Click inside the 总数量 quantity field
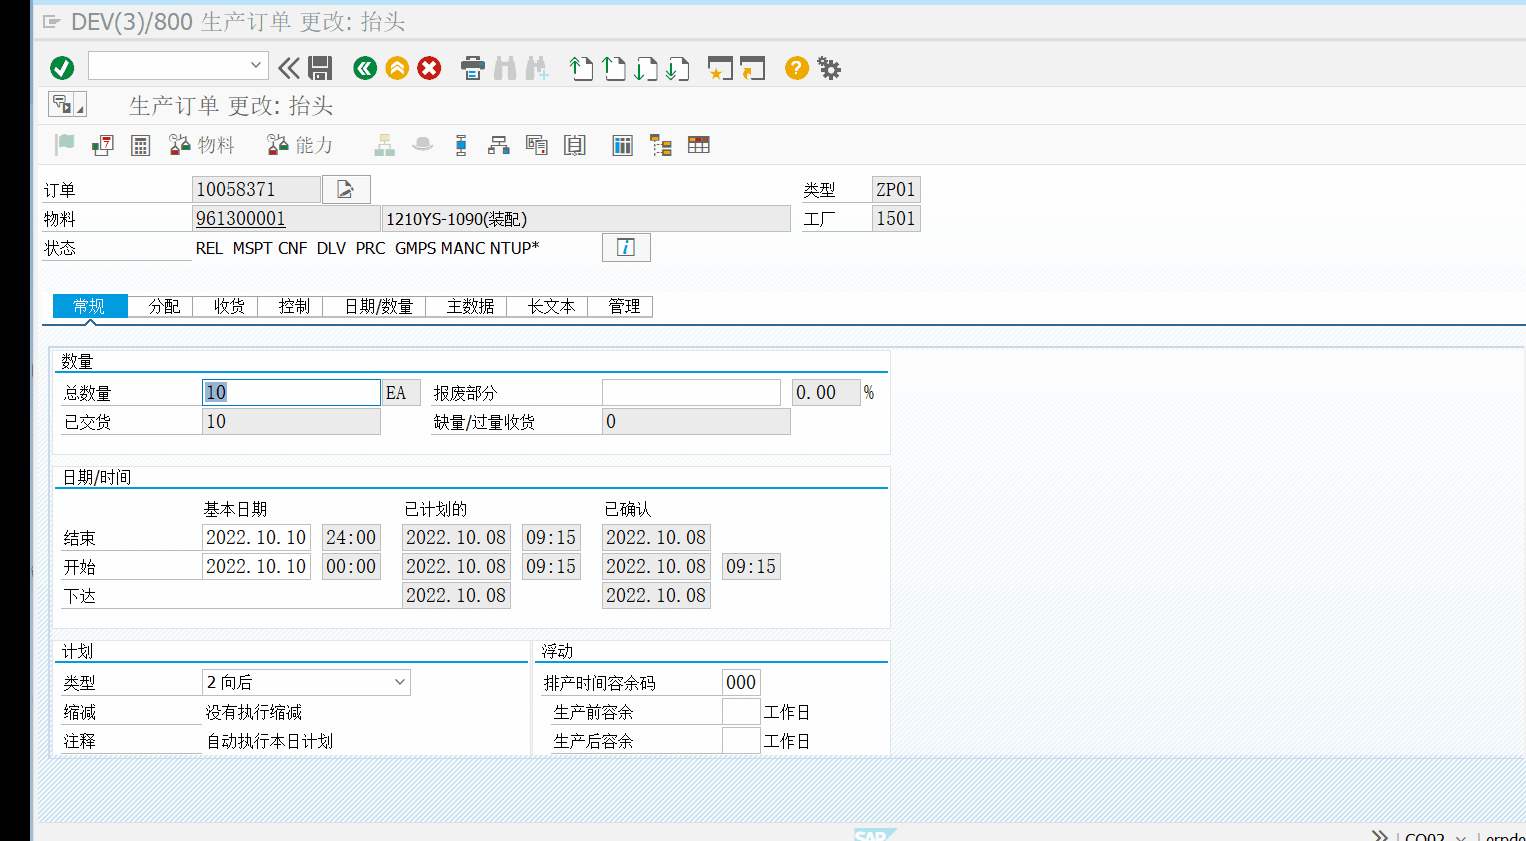 click(290, 392)
